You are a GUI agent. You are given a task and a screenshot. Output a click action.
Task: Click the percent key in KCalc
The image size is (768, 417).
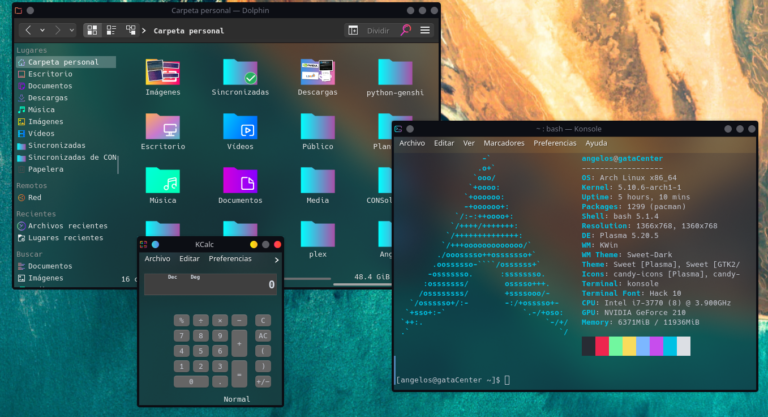(181, 320)
